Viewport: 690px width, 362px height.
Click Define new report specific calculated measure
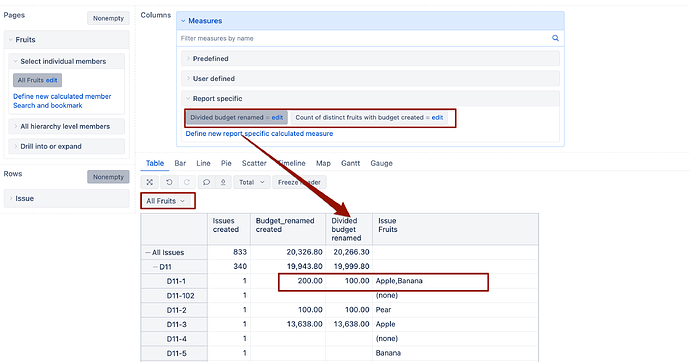click(x=259, y=134)
